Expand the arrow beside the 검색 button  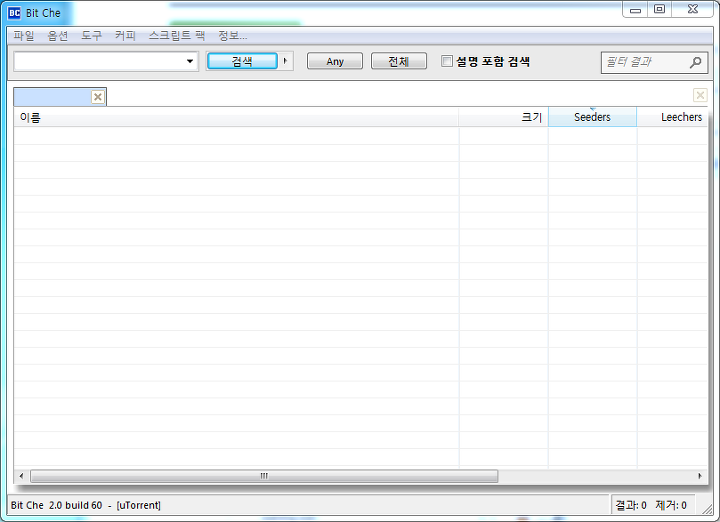(x=286, y=61)
